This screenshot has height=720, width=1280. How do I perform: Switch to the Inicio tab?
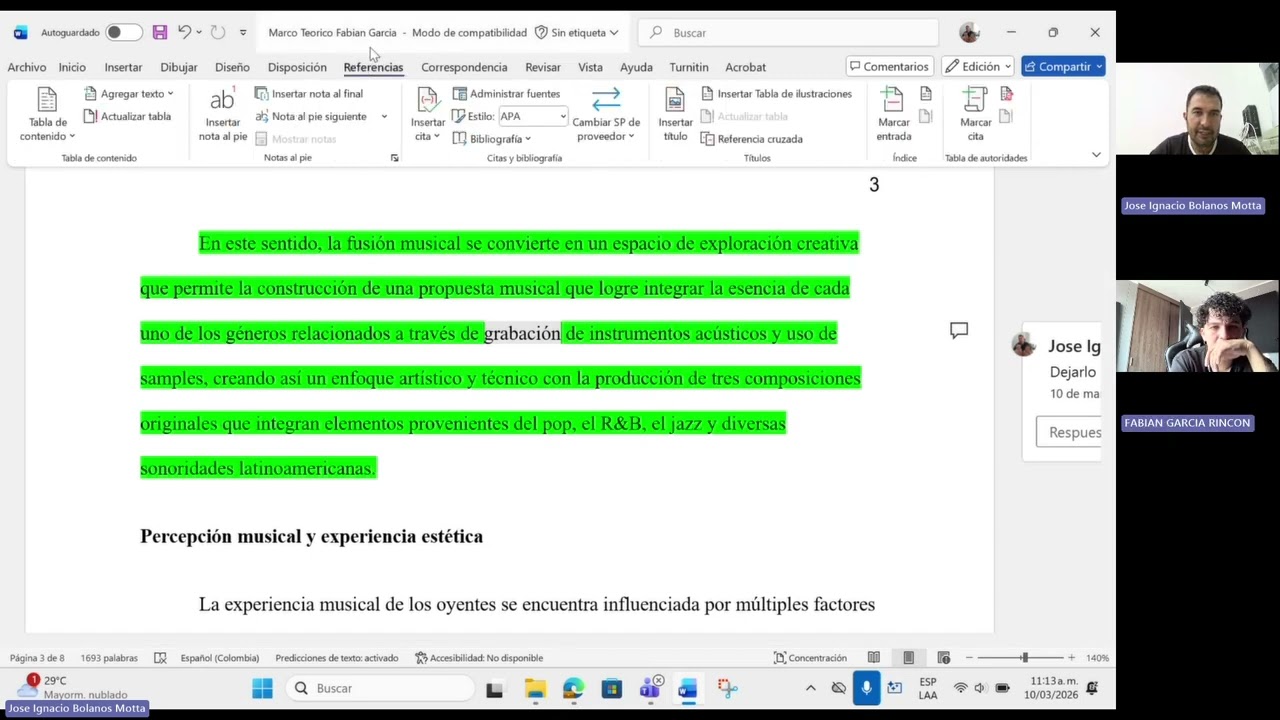[72, 67]
